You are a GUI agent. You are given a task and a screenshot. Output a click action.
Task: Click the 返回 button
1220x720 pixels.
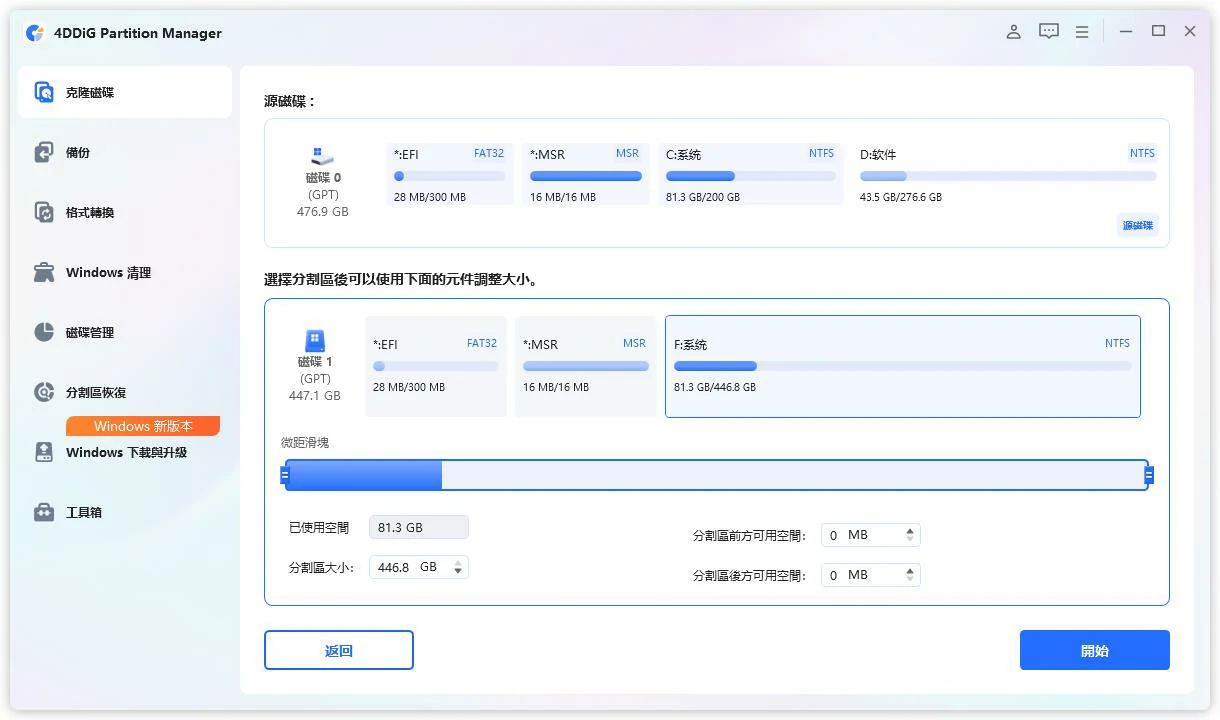point(339,650)
